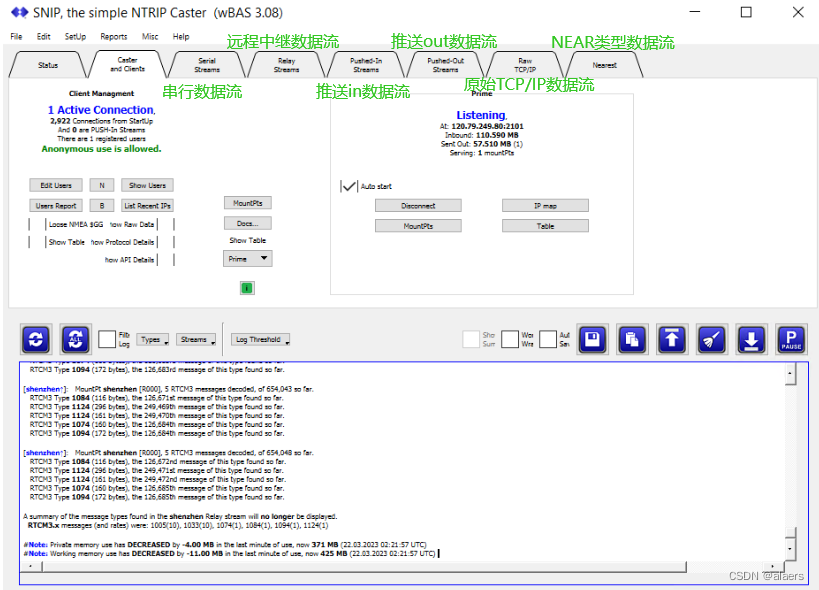Click the refresh ALL icon button
The width and height of the screenshot is (819, 590).
[76, 339]
